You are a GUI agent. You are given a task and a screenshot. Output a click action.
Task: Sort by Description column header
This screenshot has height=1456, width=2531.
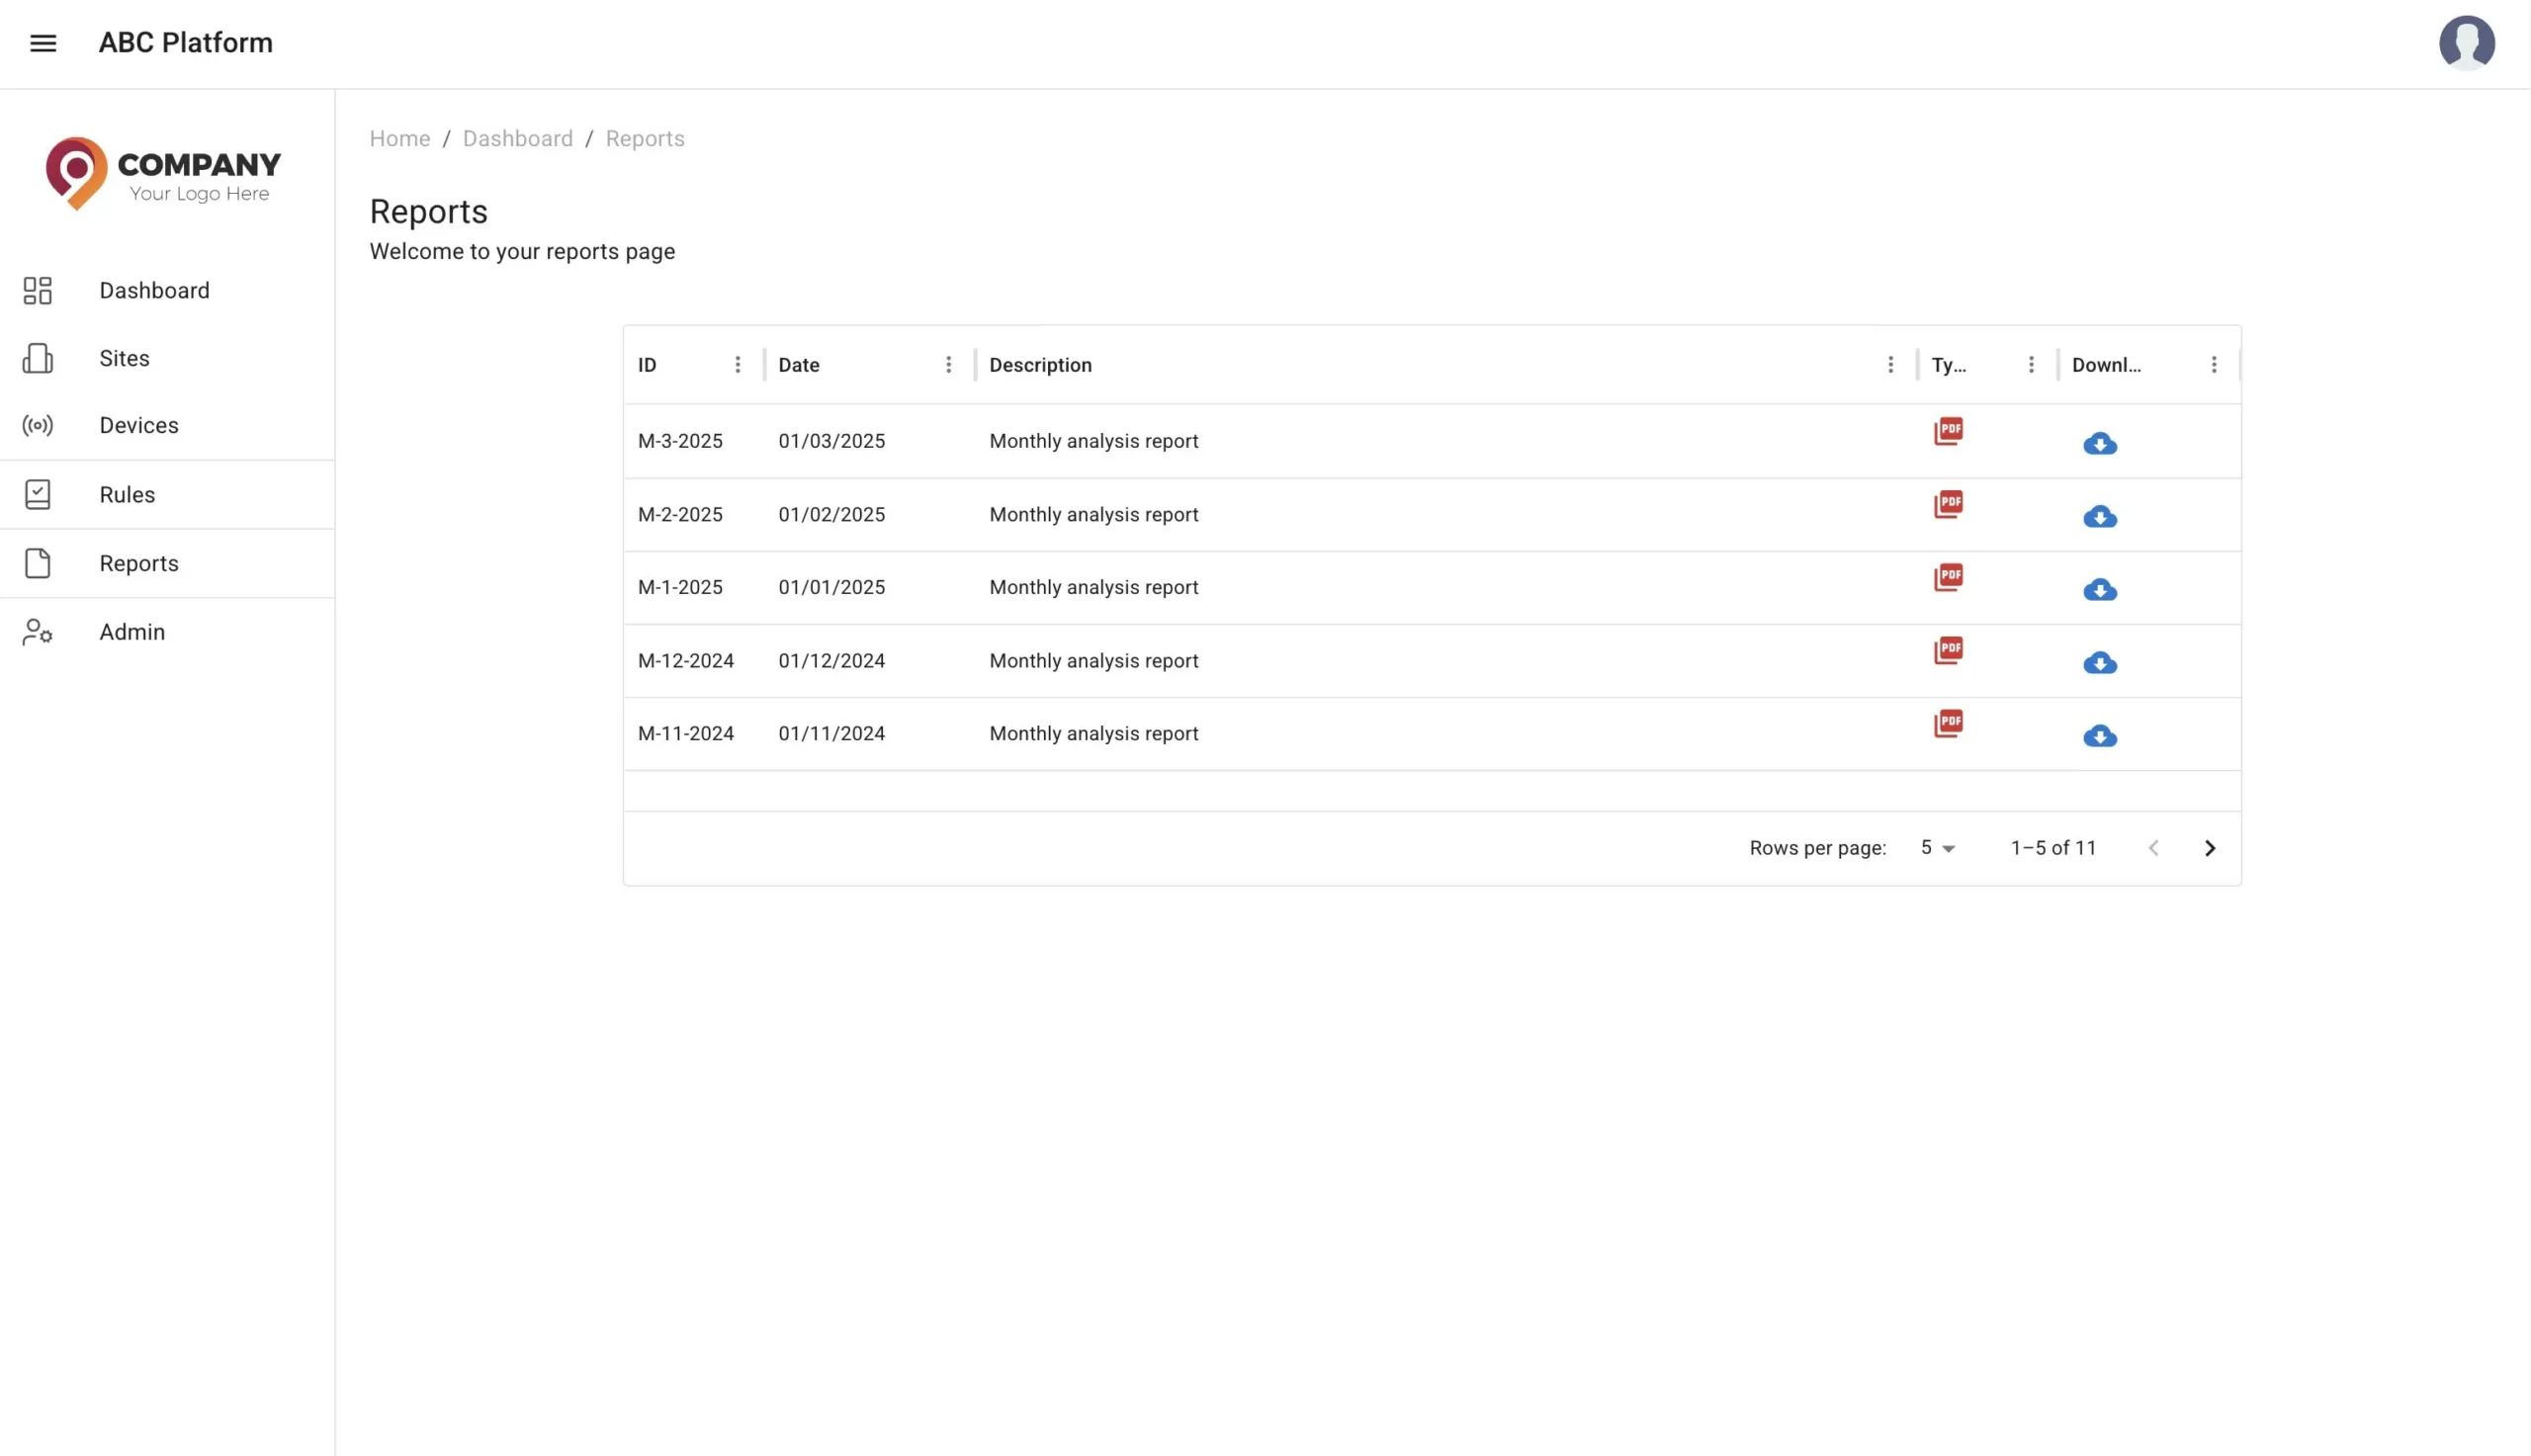click(1040, 365)
